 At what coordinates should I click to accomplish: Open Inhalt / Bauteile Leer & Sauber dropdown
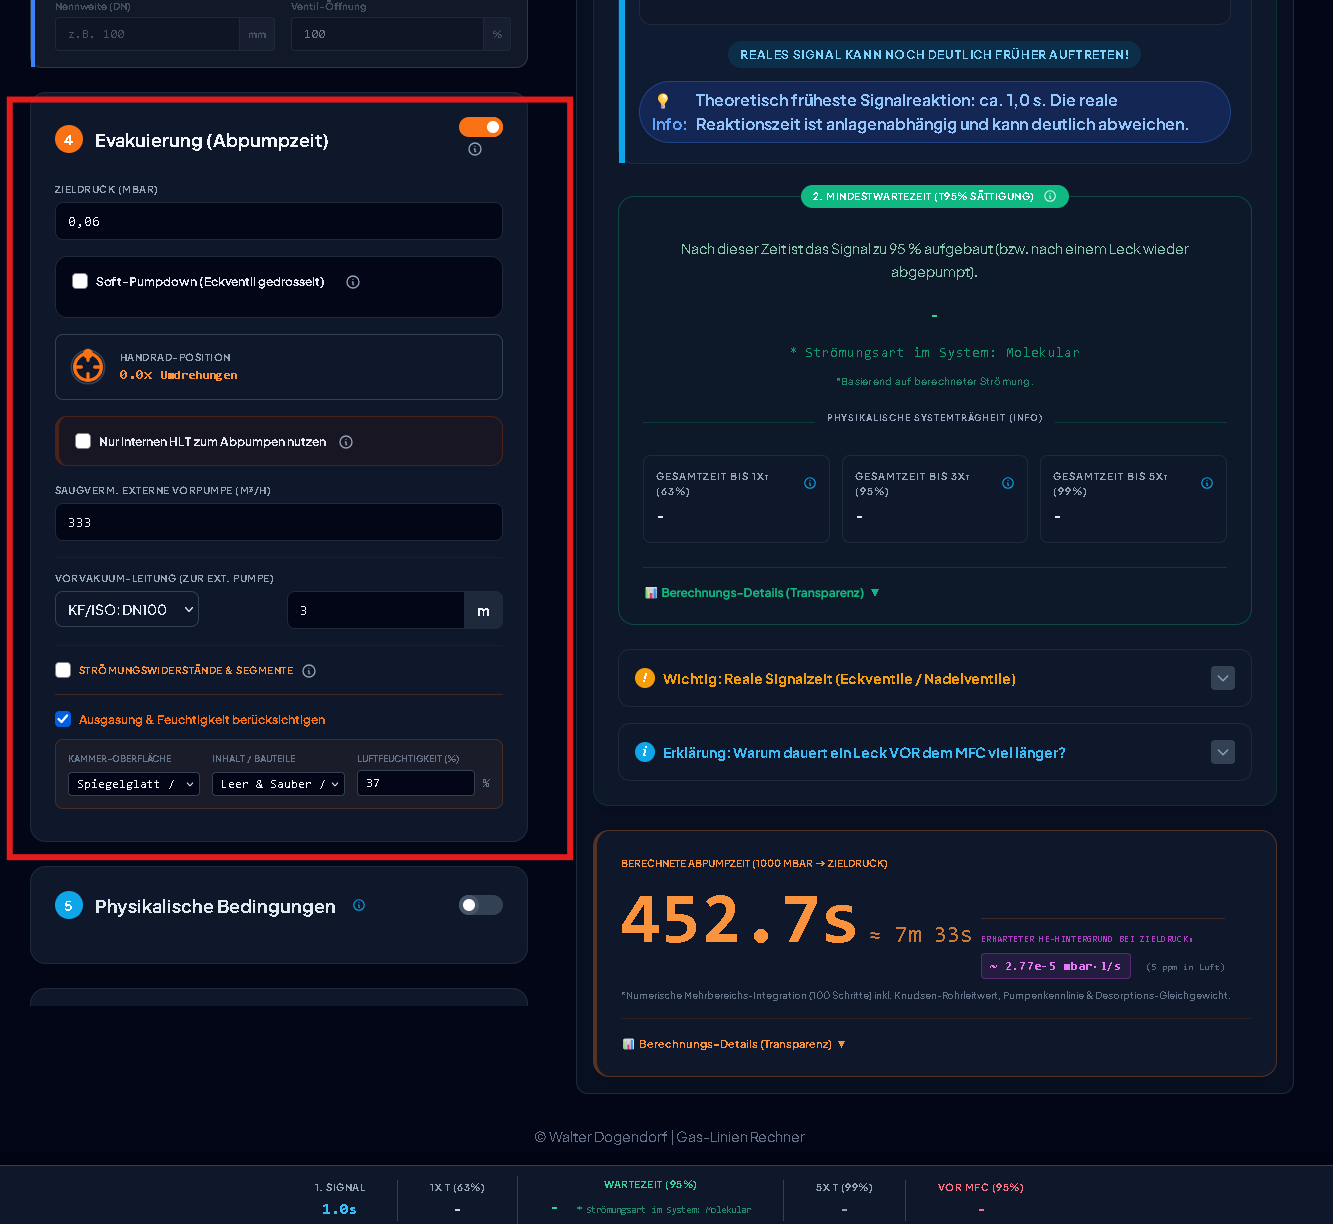click(x=279, y=784)
